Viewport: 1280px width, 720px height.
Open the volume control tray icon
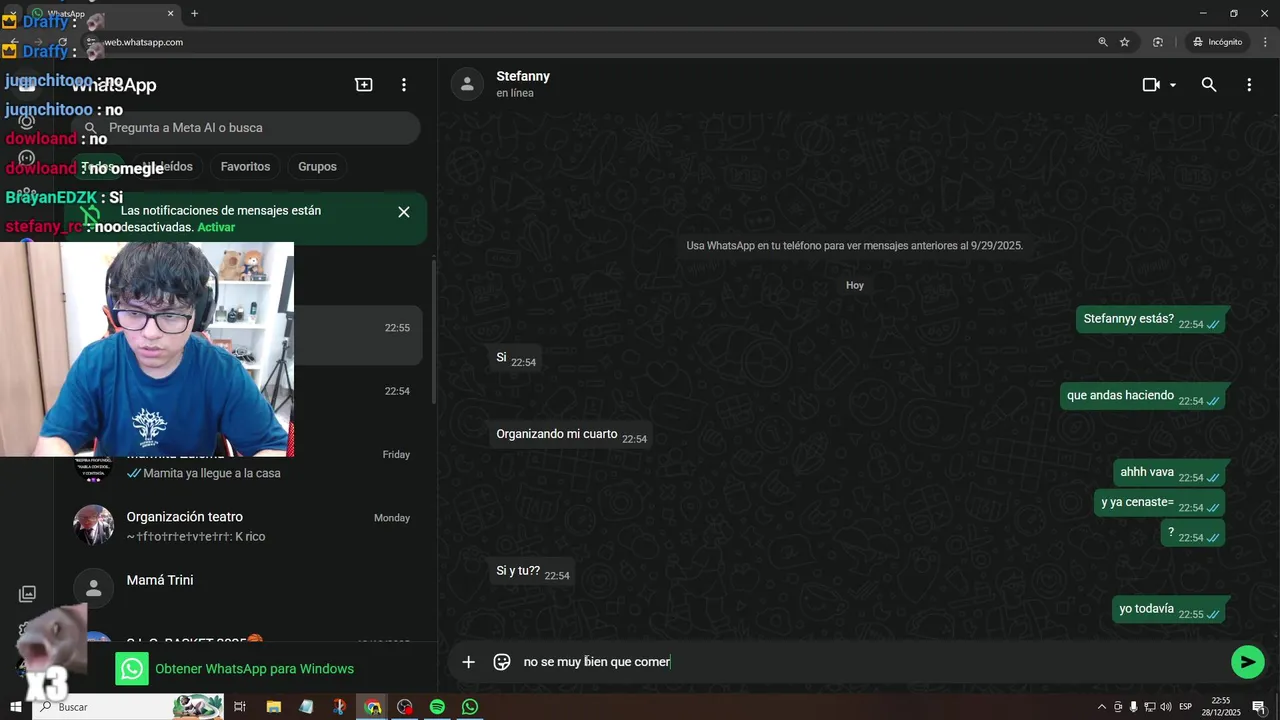(x=1165, y=707)
